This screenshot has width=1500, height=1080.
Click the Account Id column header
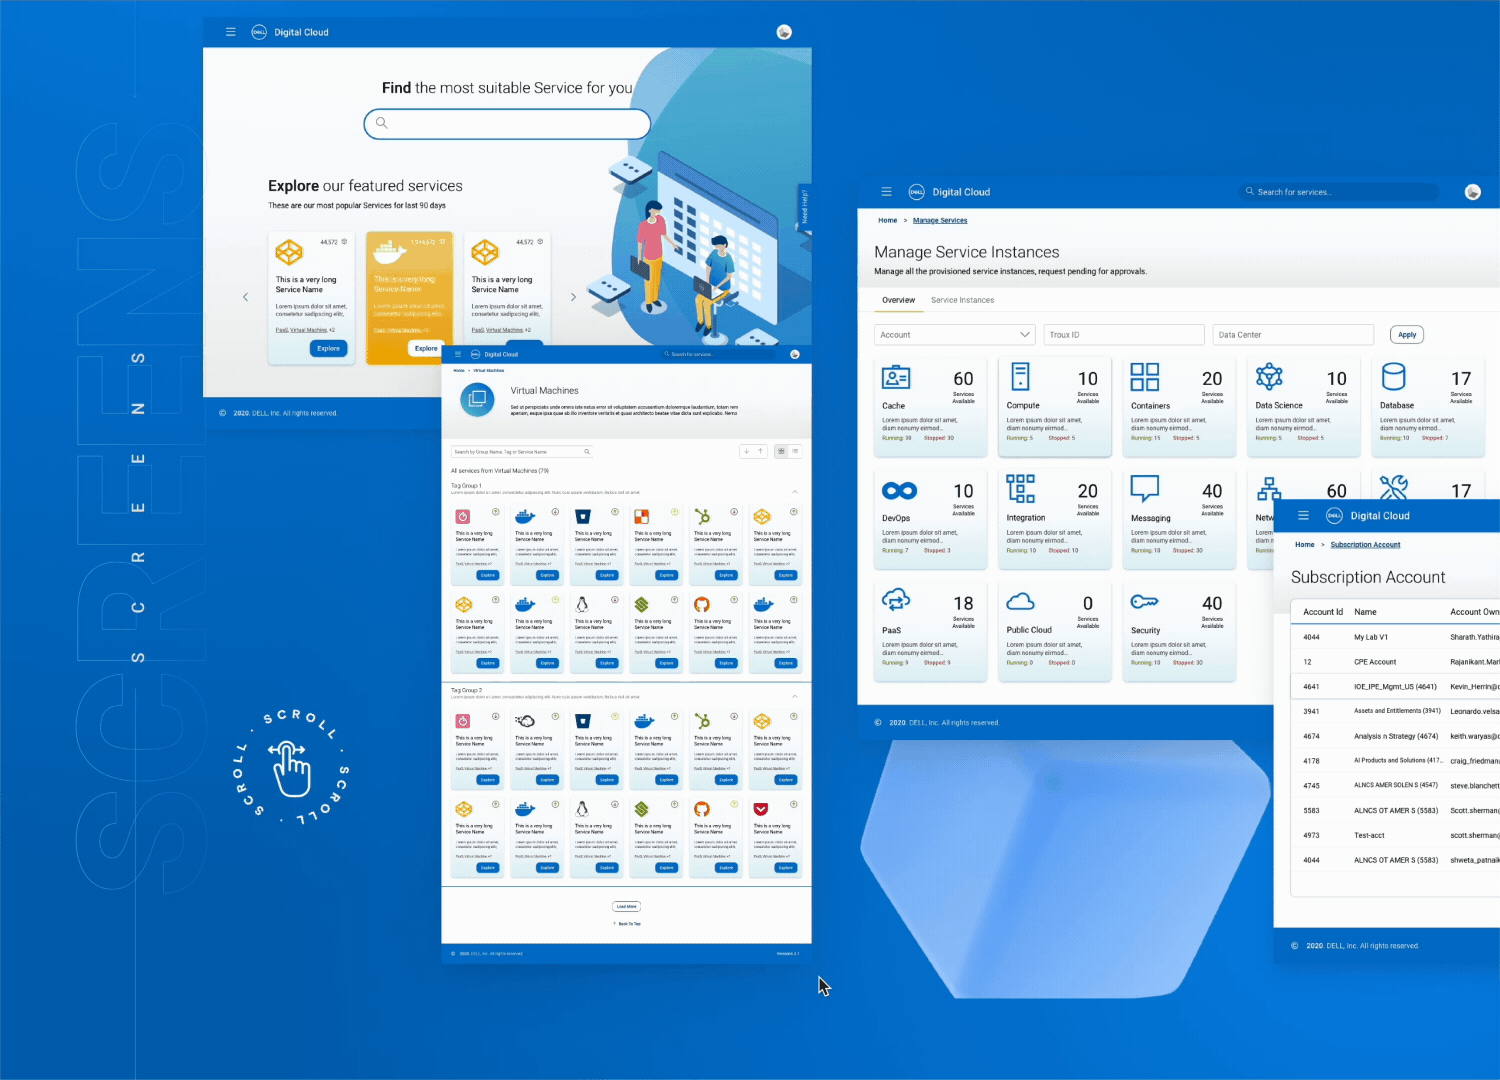point(1322,612)
